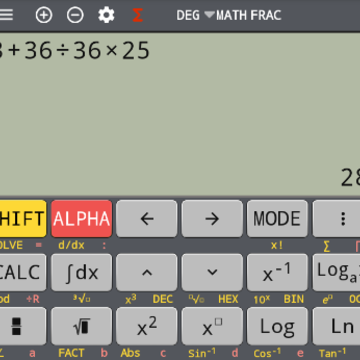This screenshot has height=360, width=360.
Task: Tap the Log key
Action: pyautogui.click(x=277, y=326)
